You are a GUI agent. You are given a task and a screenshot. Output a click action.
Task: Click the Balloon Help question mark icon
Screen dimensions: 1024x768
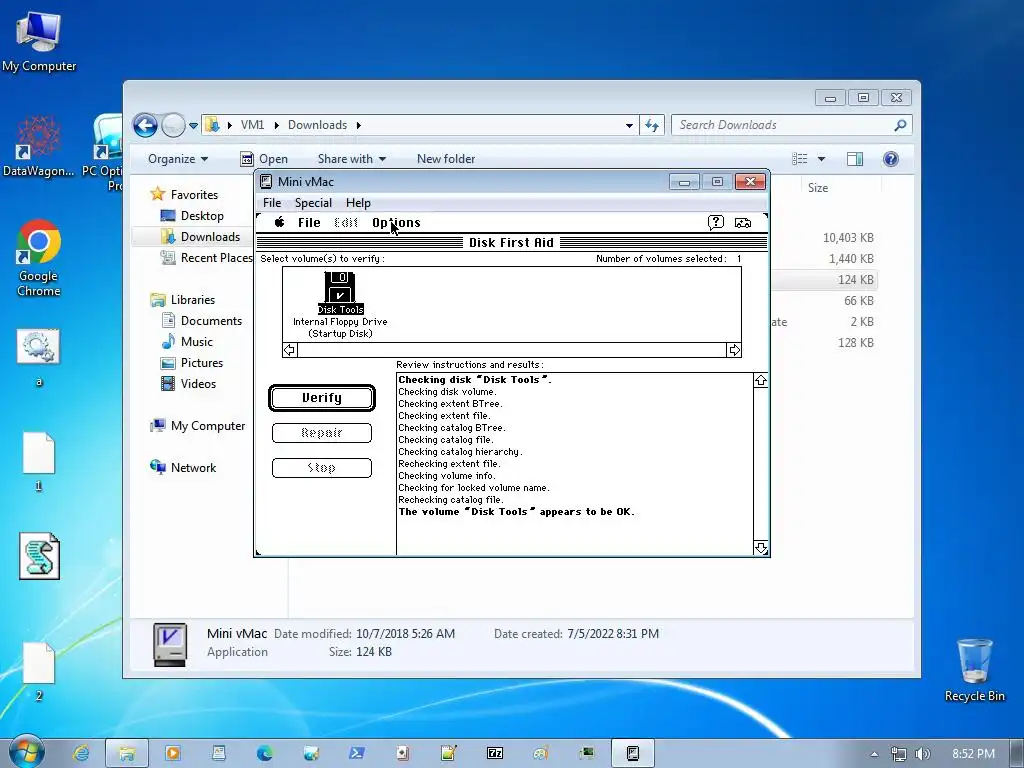click(716, 222)
